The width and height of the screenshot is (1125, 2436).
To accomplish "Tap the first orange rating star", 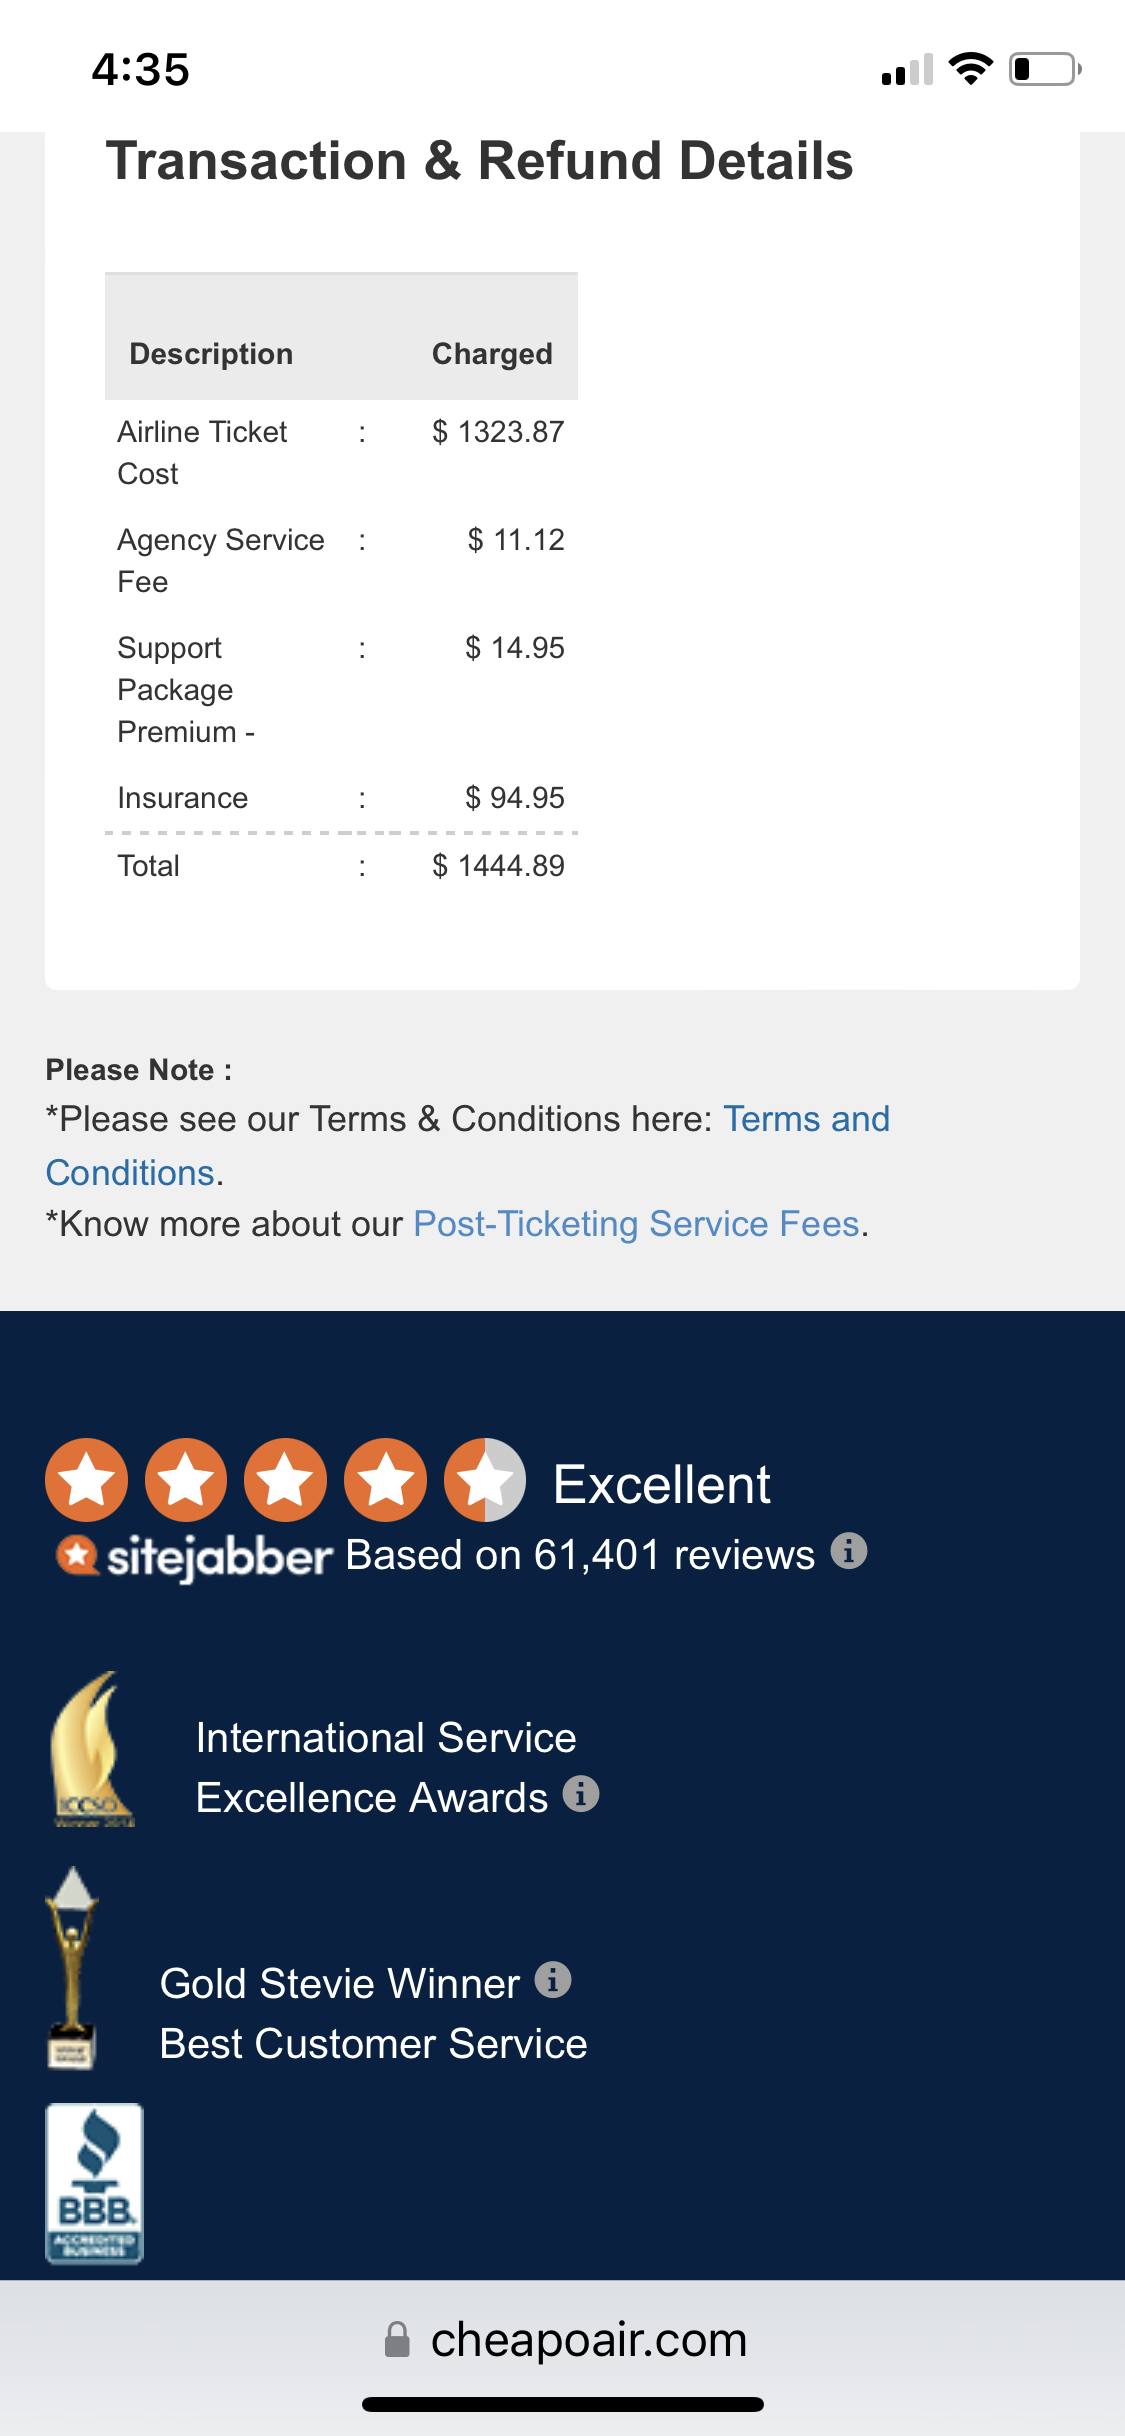I will pyautogui.click(x=87, y=1480).
